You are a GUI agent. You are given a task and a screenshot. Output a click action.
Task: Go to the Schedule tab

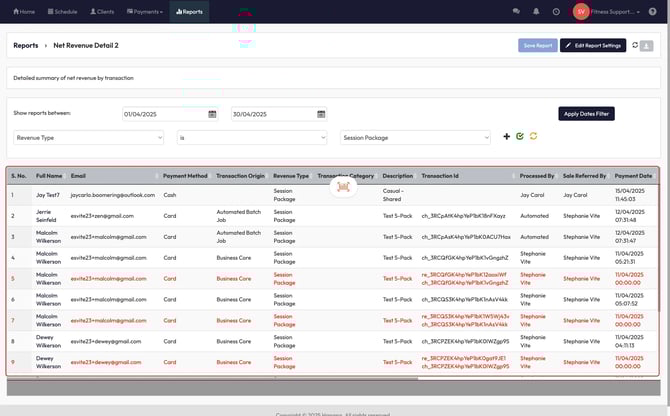pyautogui.click(x=62, y=11)
